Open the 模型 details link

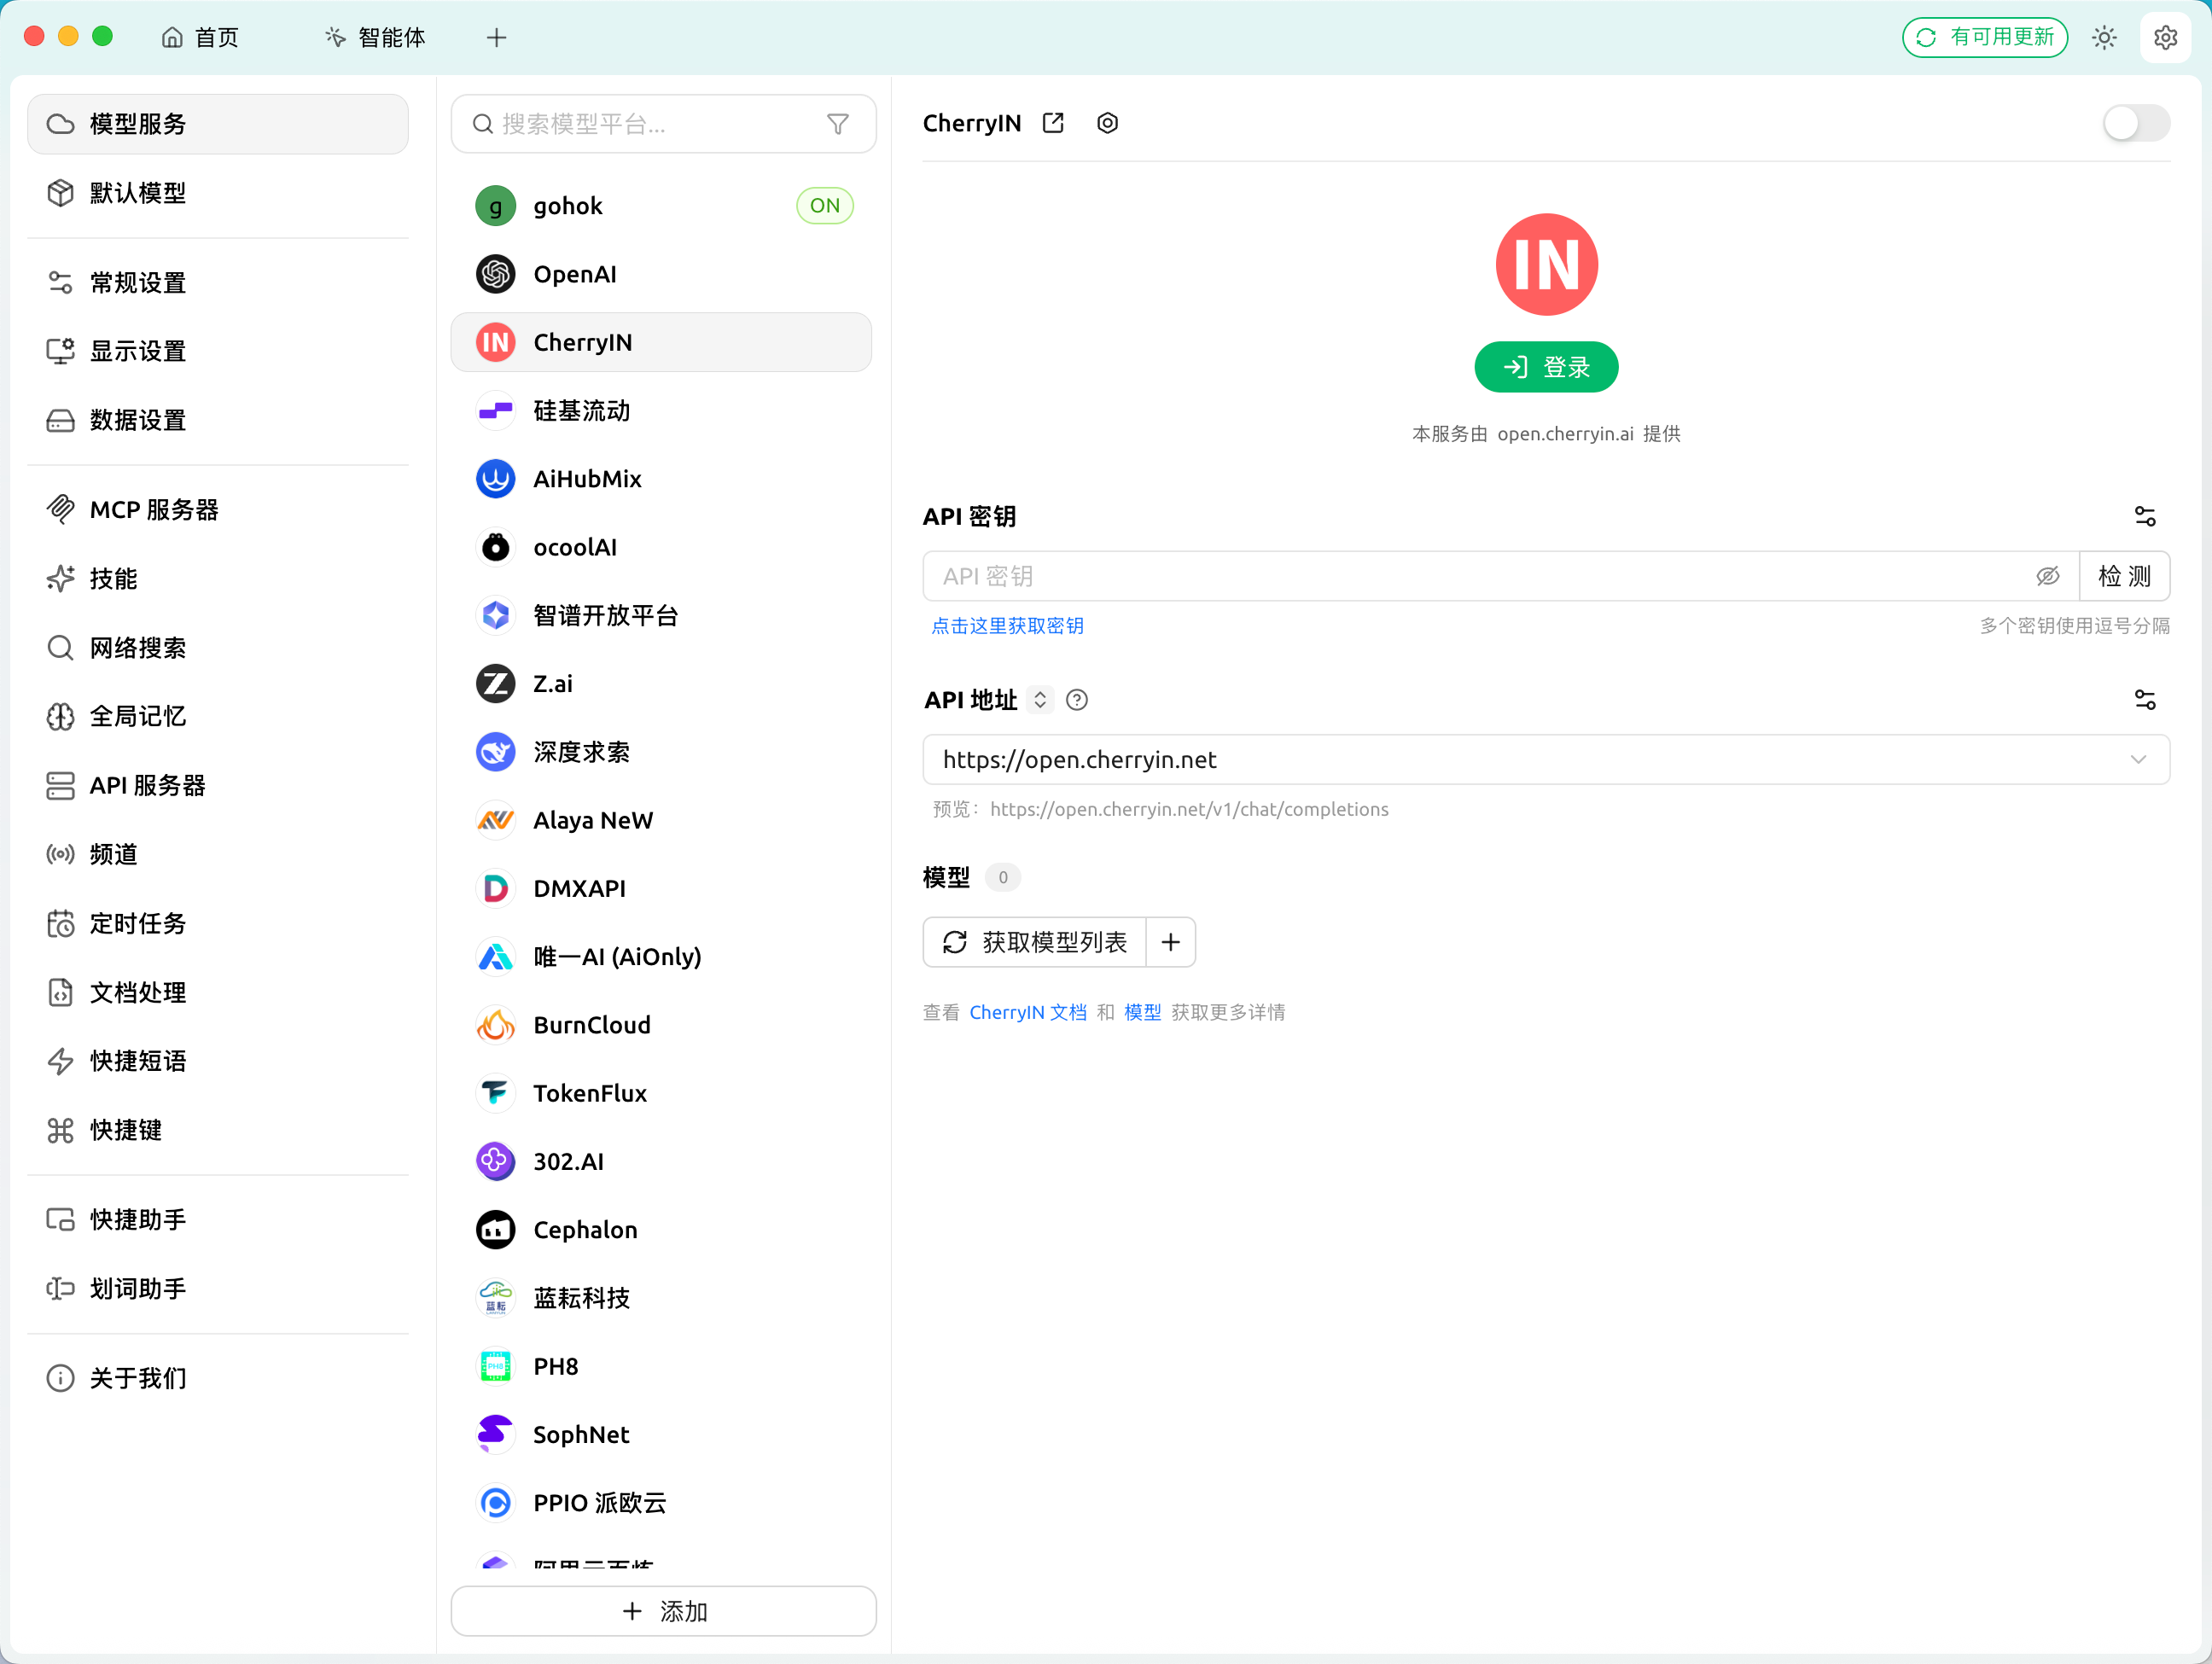pos(1143,1013)
